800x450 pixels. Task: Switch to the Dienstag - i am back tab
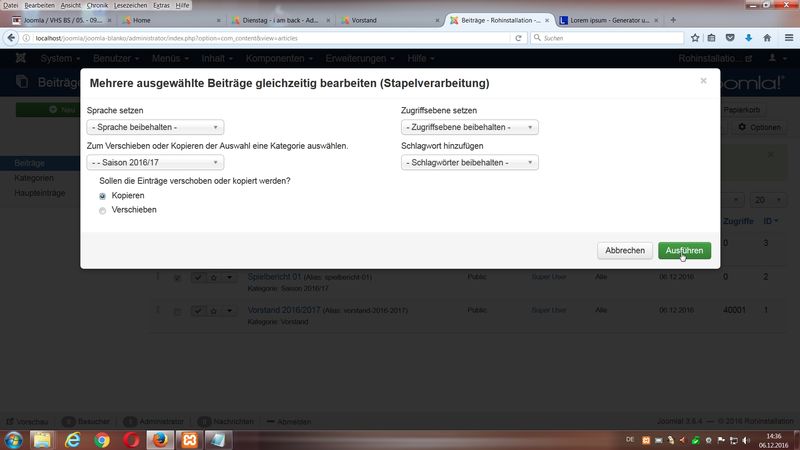pyautogui.click(x=280, y=20)
